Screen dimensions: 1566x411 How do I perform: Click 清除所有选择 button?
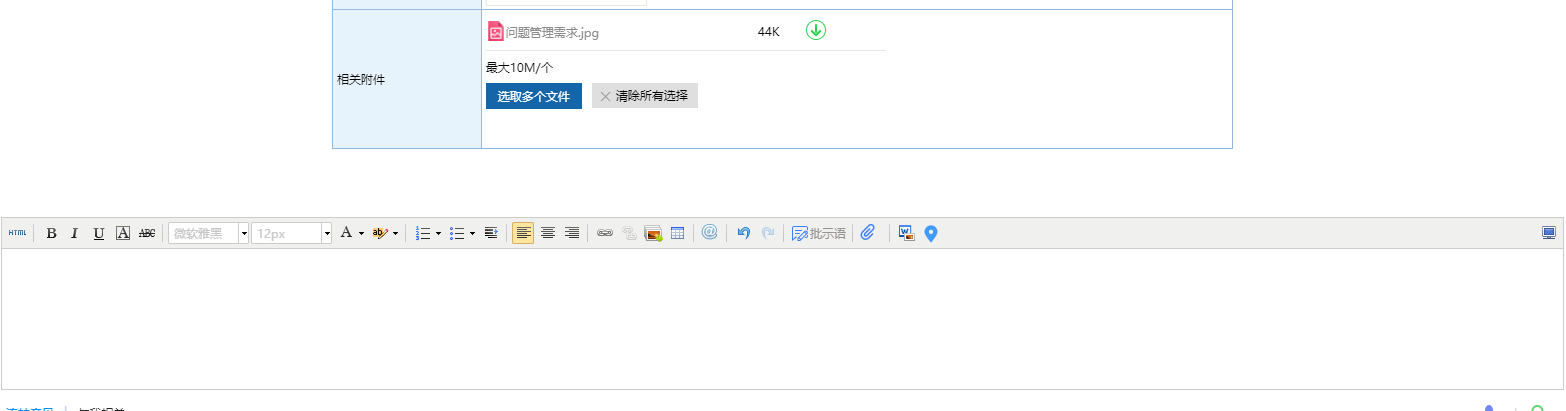[x=644, y=96]
